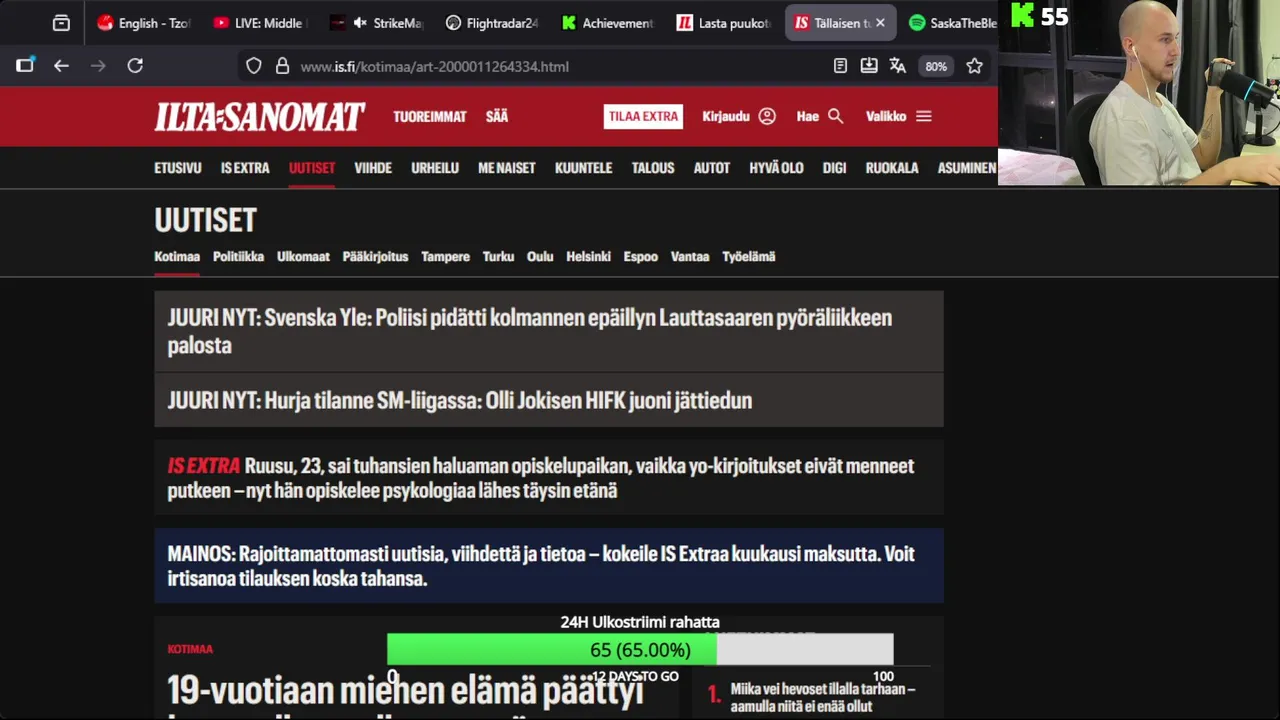Click the Kirjaudu user profile icon
Image resolution: width=1280 pixels, height=720 pixels.
[767, 116]
